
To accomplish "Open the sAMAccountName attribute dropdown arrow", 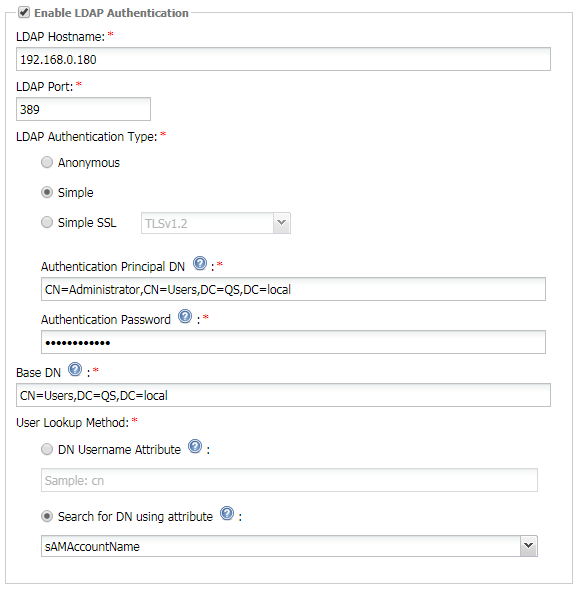I will [x=529, y=546].
